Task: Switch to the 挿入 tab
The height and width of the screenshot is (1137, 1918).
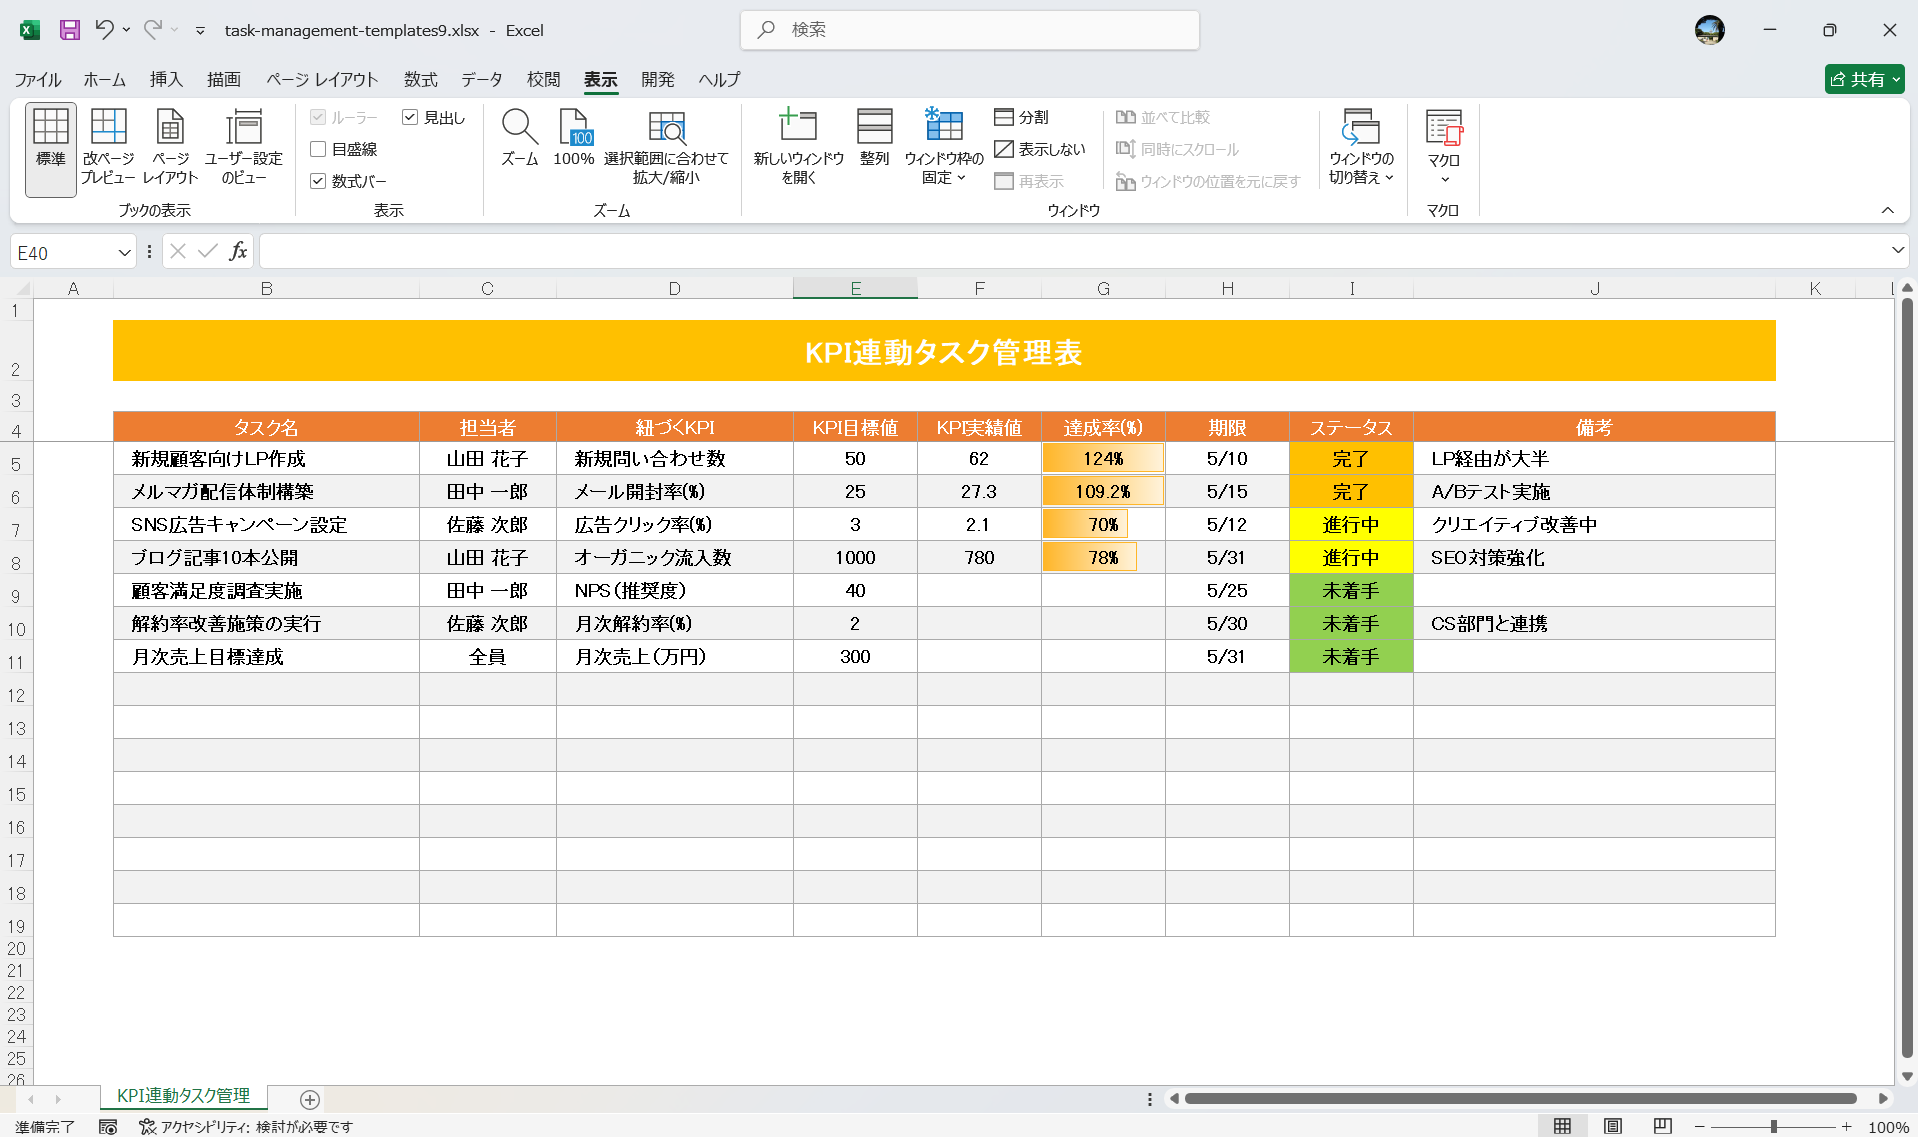Action: coord(166,79)
